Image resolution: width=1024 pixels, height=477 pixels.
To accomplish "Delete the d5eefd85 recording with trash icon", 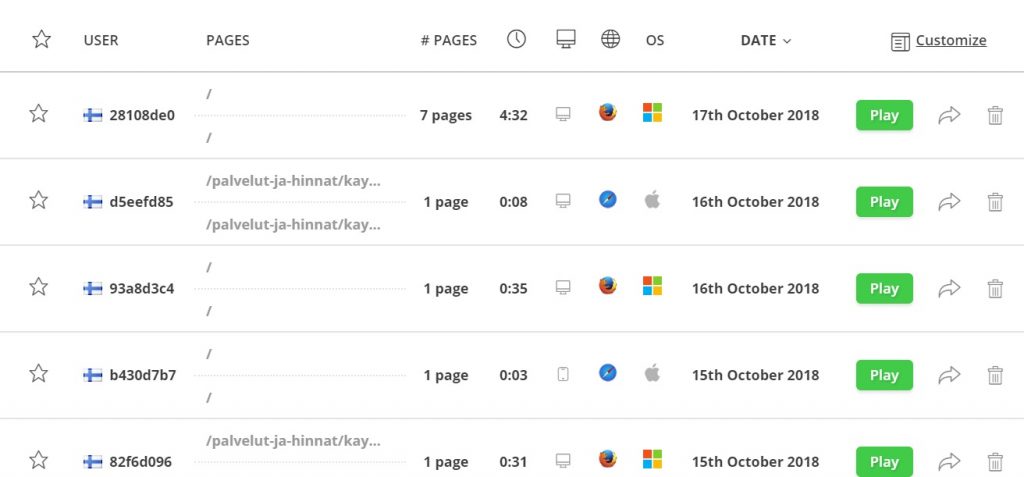I will click(x=995, y=202).
